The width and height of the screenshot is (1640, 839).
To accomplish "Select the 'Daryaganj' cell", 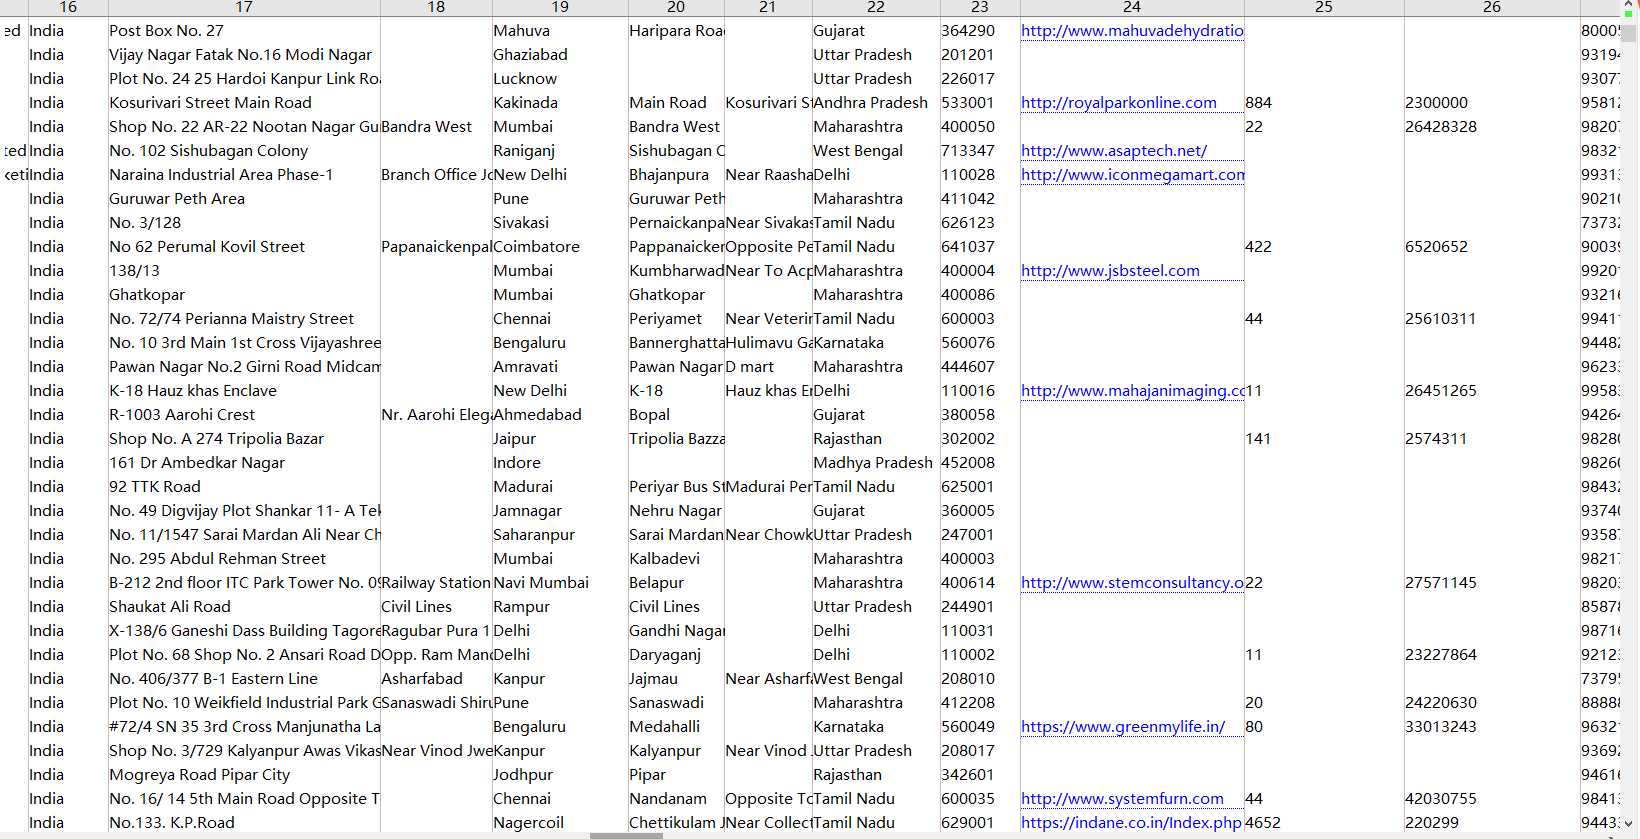I will coord(676,655).
